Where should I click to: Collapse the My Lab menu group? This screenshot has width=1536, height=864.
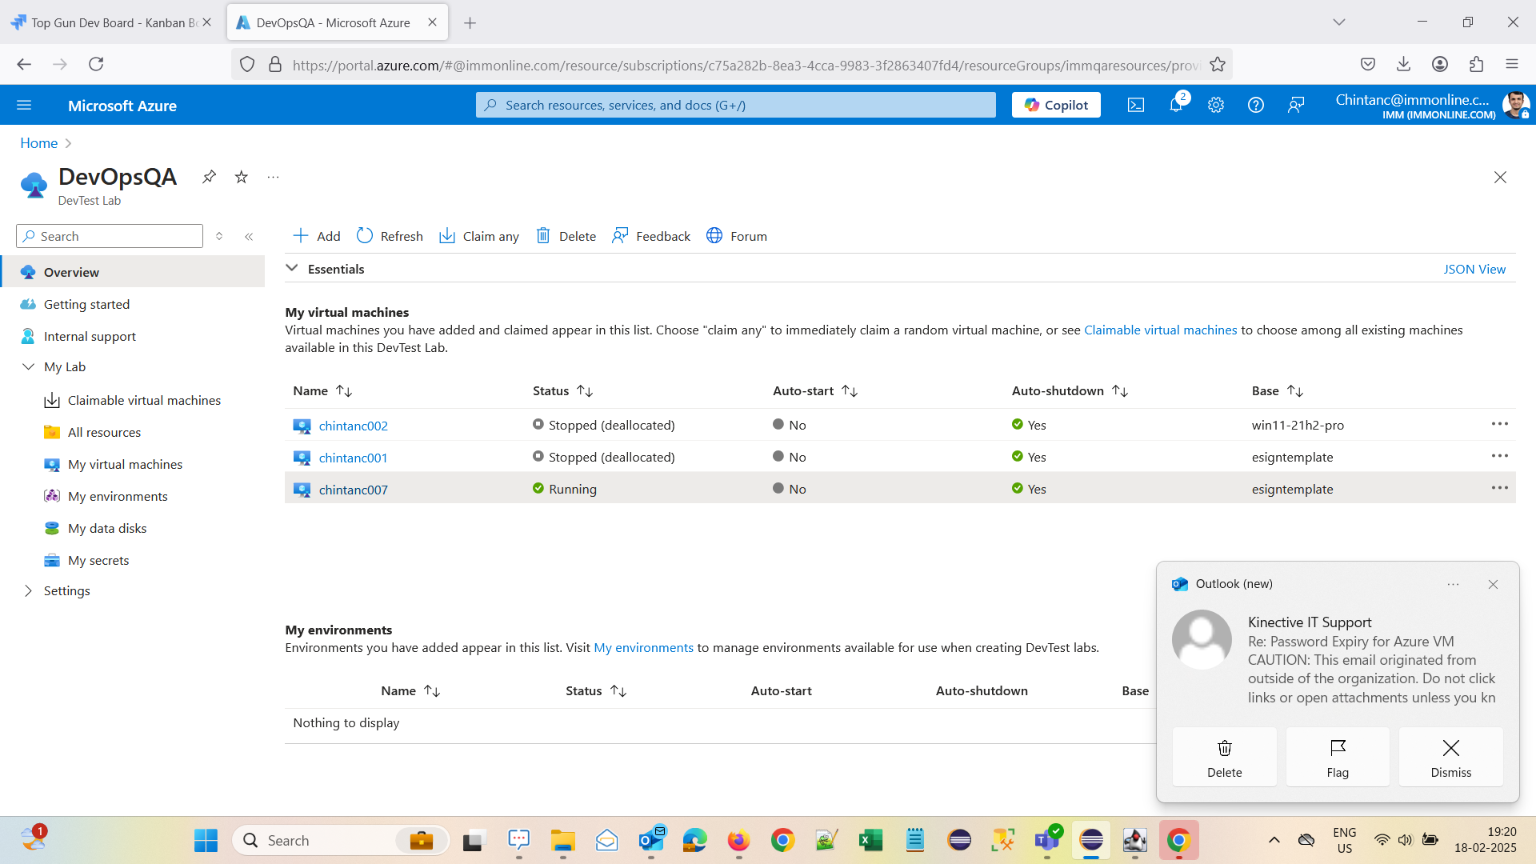click(28, 367)
